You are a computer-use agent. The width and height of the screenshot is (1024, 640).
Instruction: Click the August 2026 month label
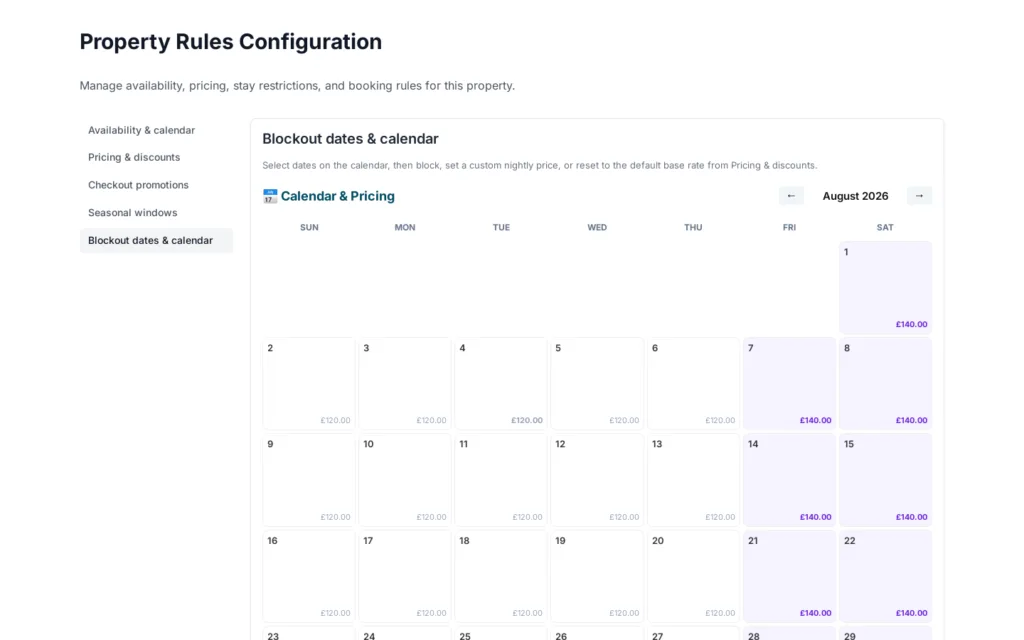click(855, 196)
